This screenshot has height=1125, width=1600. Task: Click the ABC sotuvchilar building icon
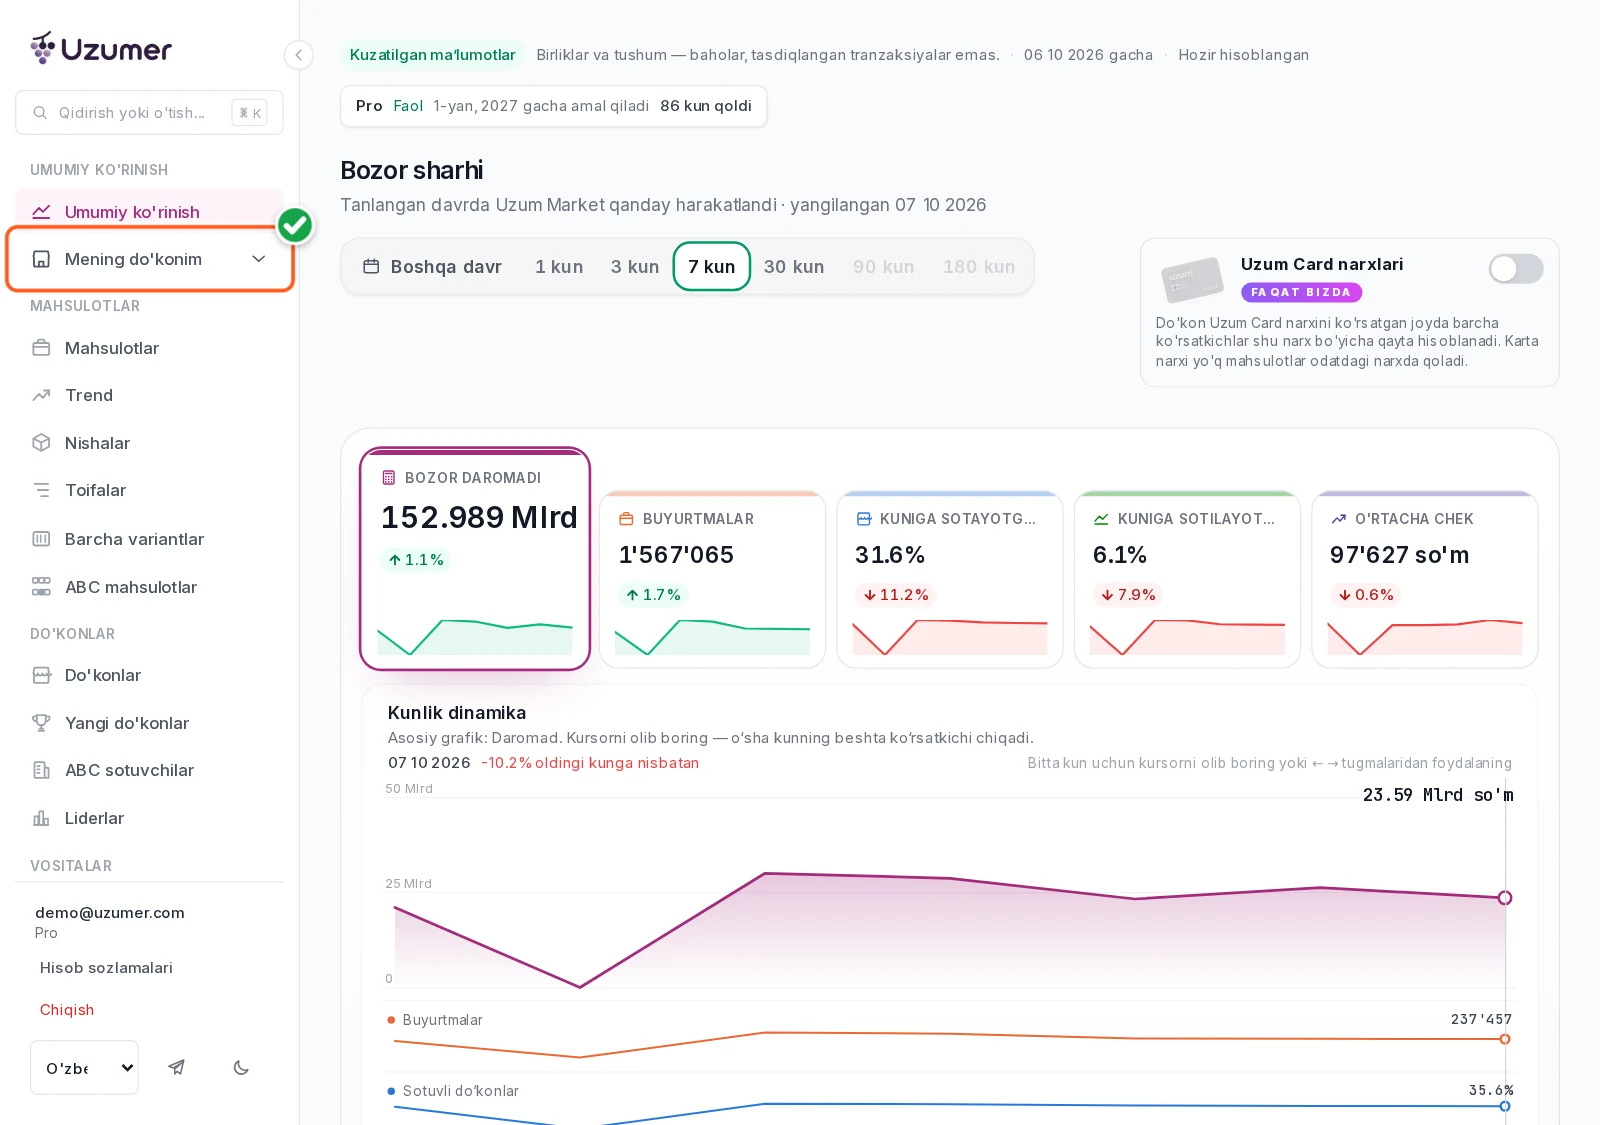coord(41,770)
